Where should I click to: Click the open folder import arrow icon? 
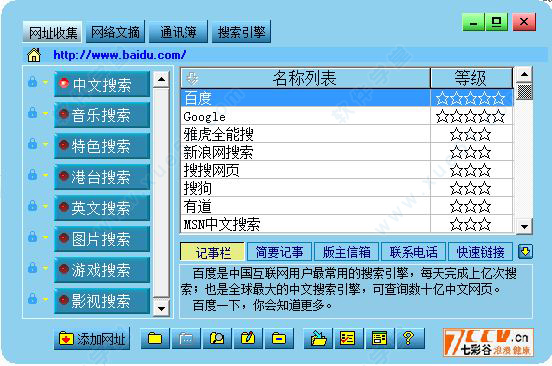coord(318,339)
